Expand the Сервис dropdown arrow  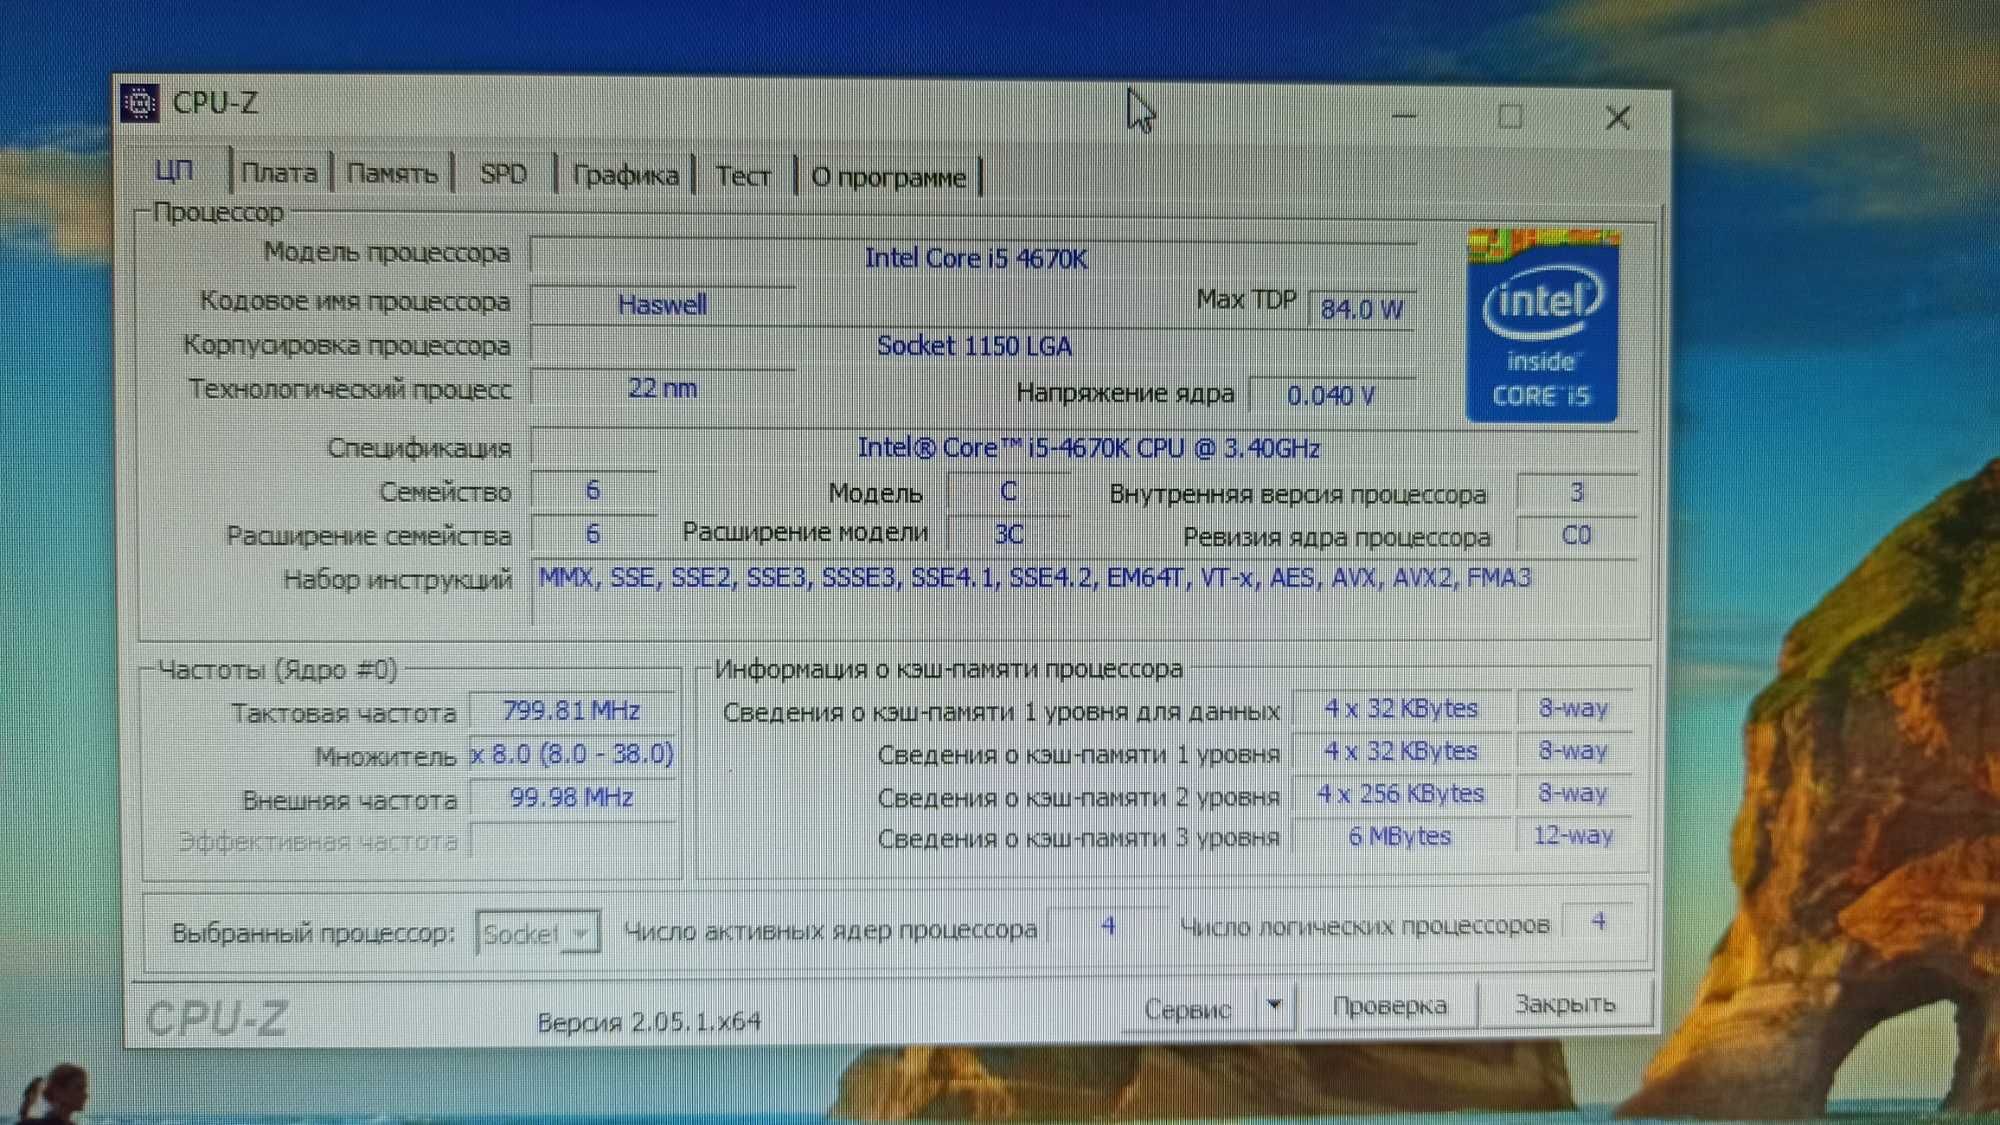point(1275,1006)
